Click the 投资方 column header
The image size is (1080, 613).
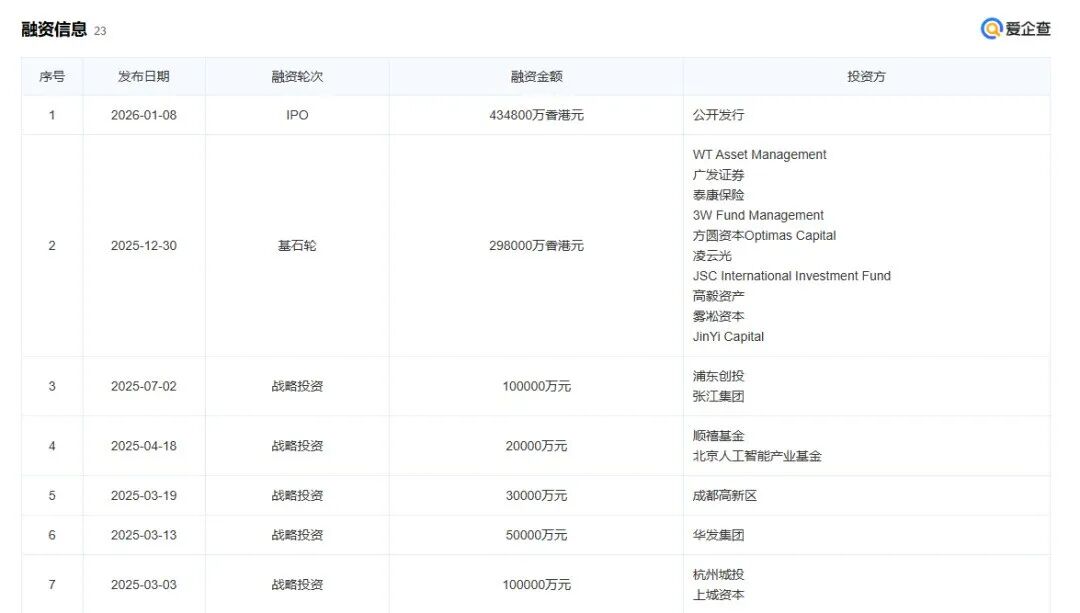[x=866, y=76]
